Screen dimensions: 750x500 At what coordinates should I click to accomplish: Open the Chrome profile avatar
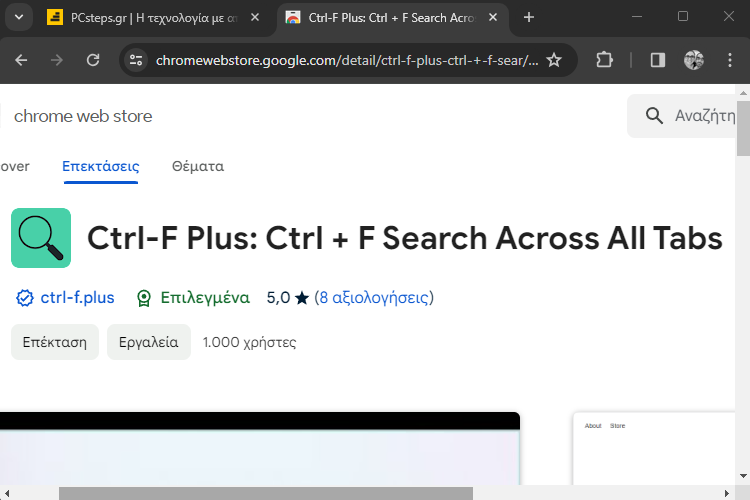tap(694, 60)
